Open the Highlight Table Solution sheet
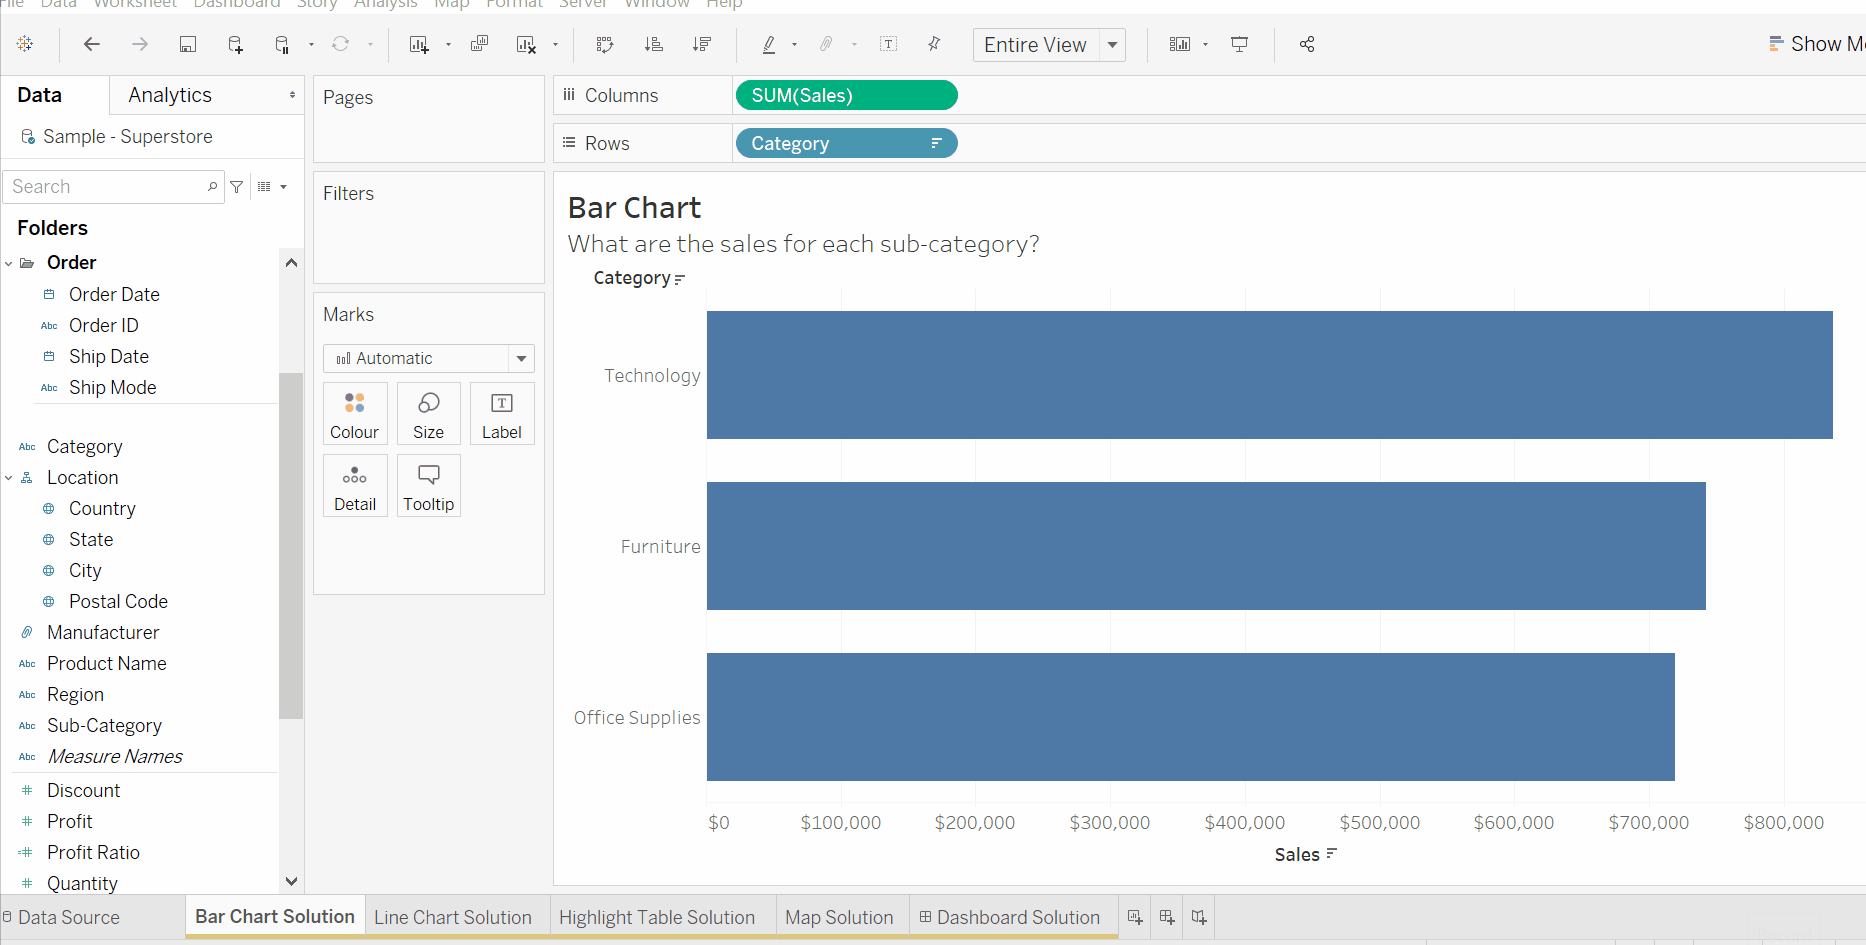The image size is (1866, 945). click(657, 917)
